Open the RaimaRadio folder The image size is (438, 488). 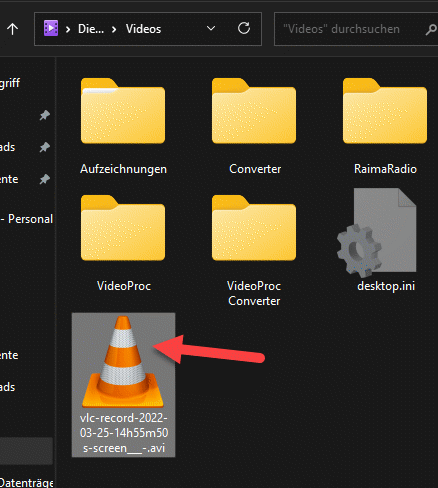385,111
